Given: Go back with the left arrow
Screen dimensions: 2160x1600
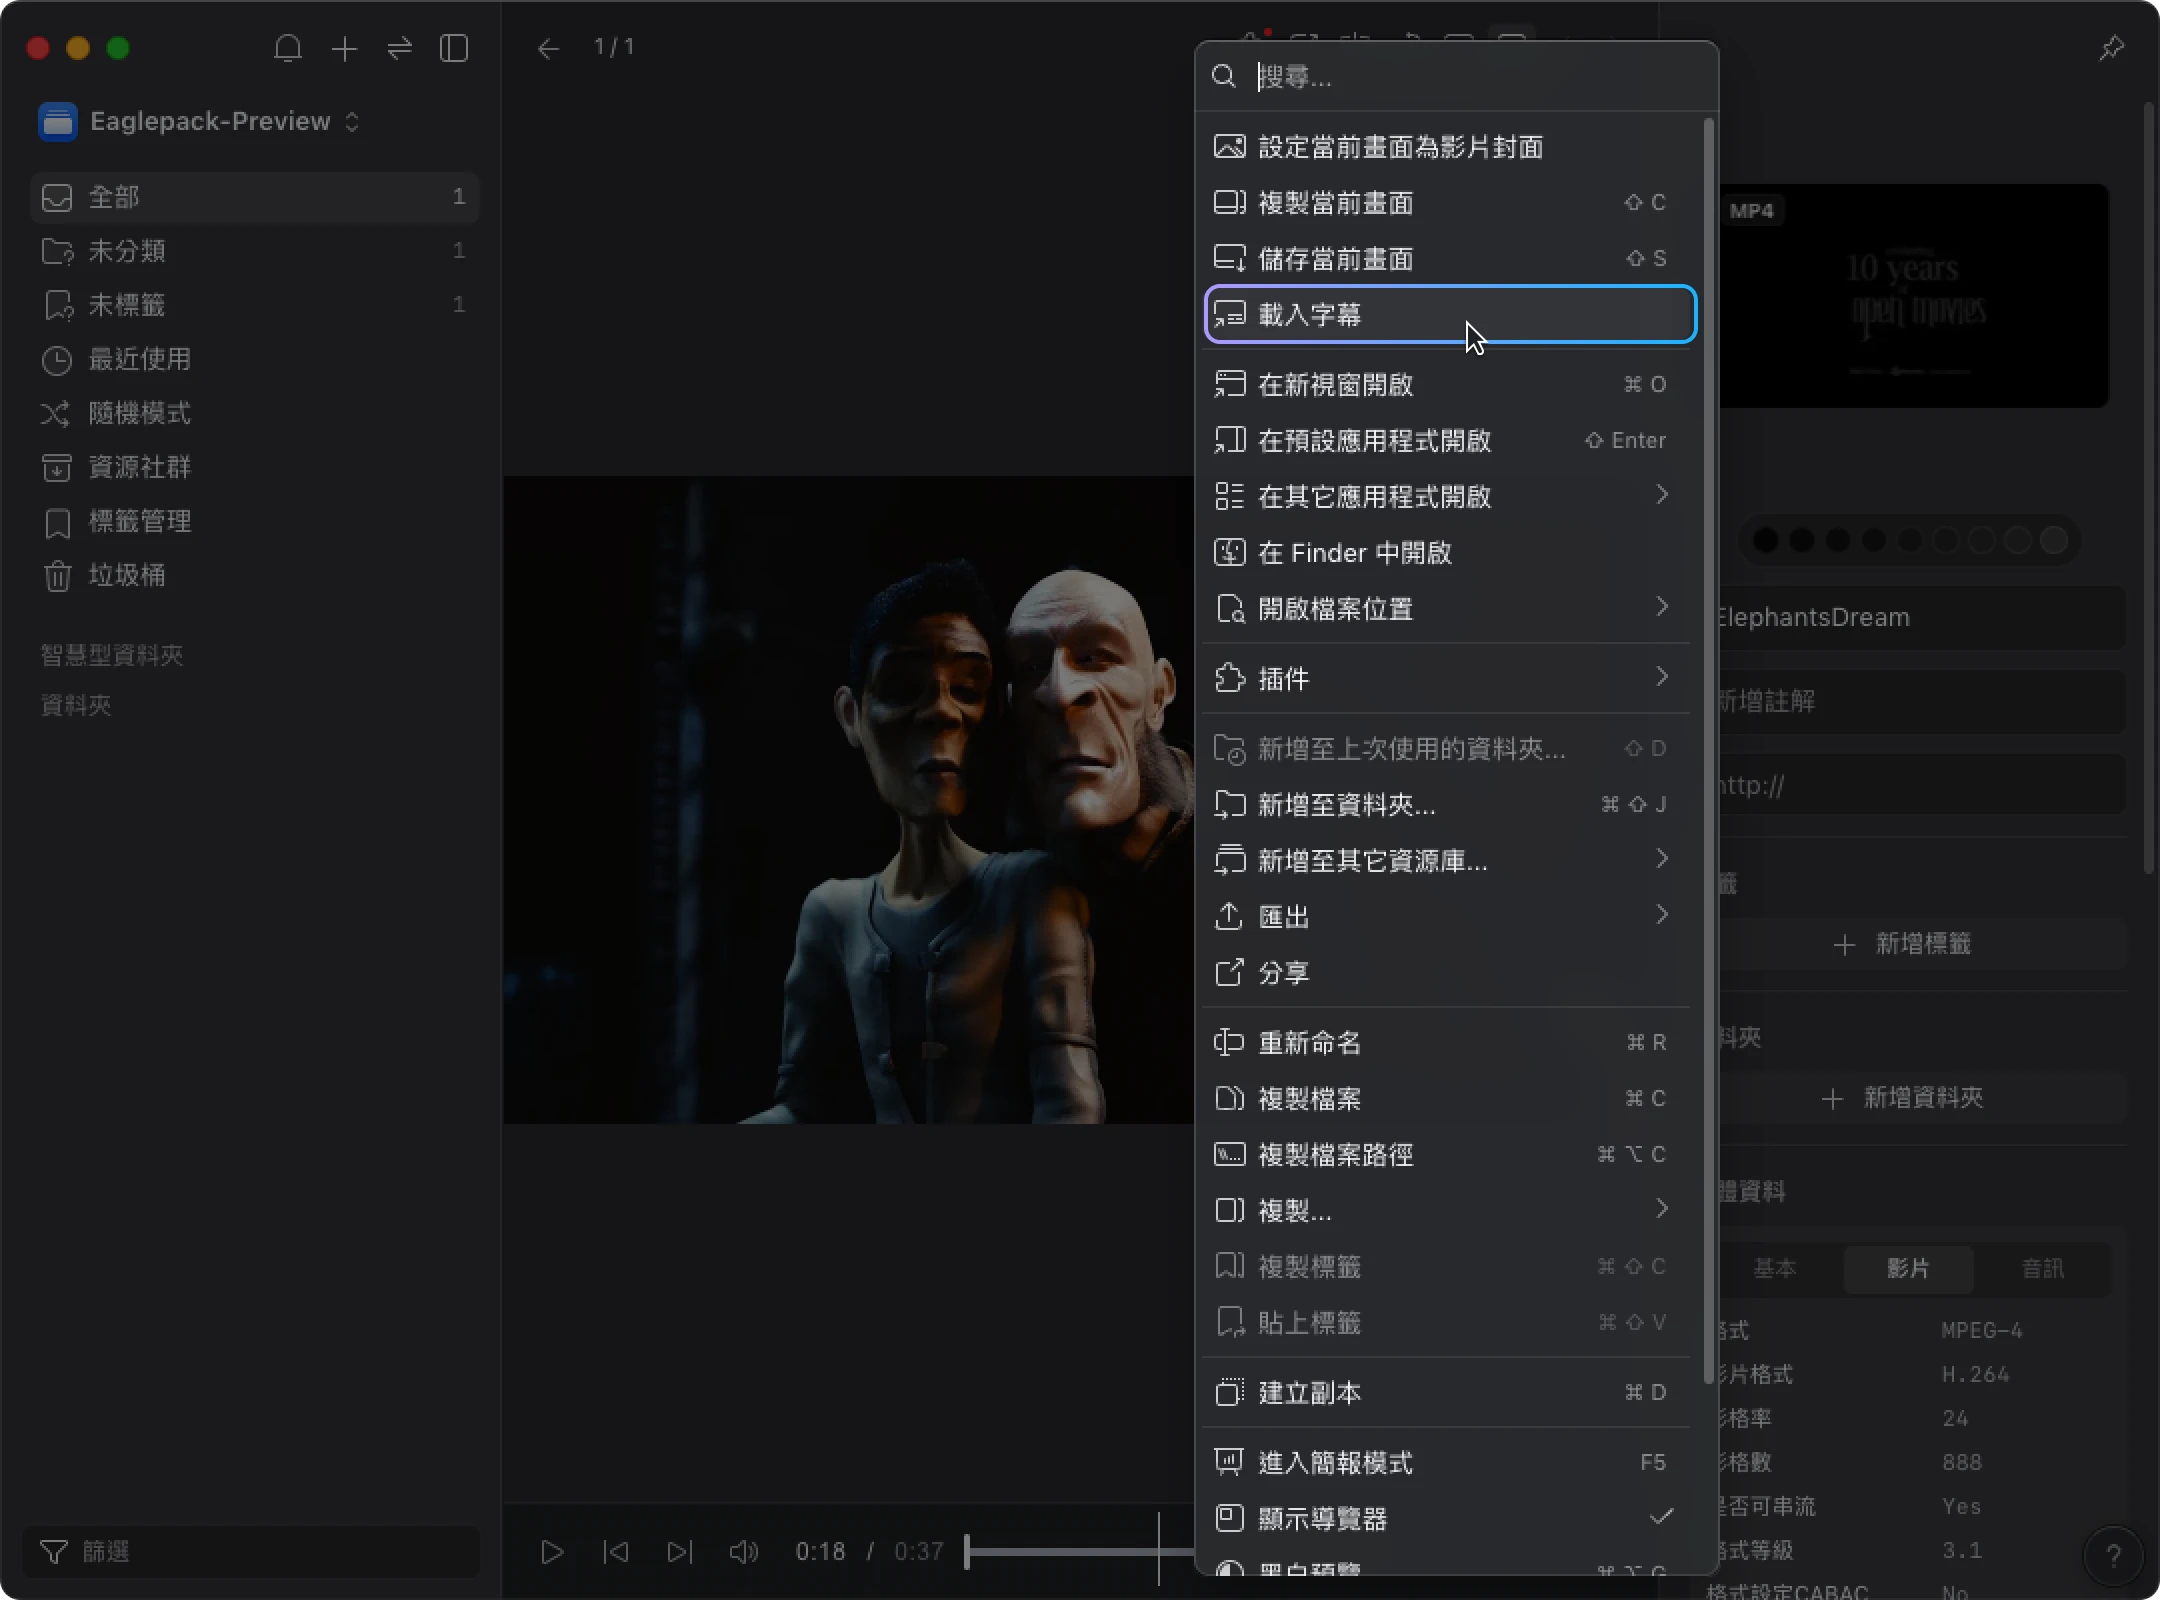Looking at the screenshot, I should pyautogui.click(x=548, y=48).
